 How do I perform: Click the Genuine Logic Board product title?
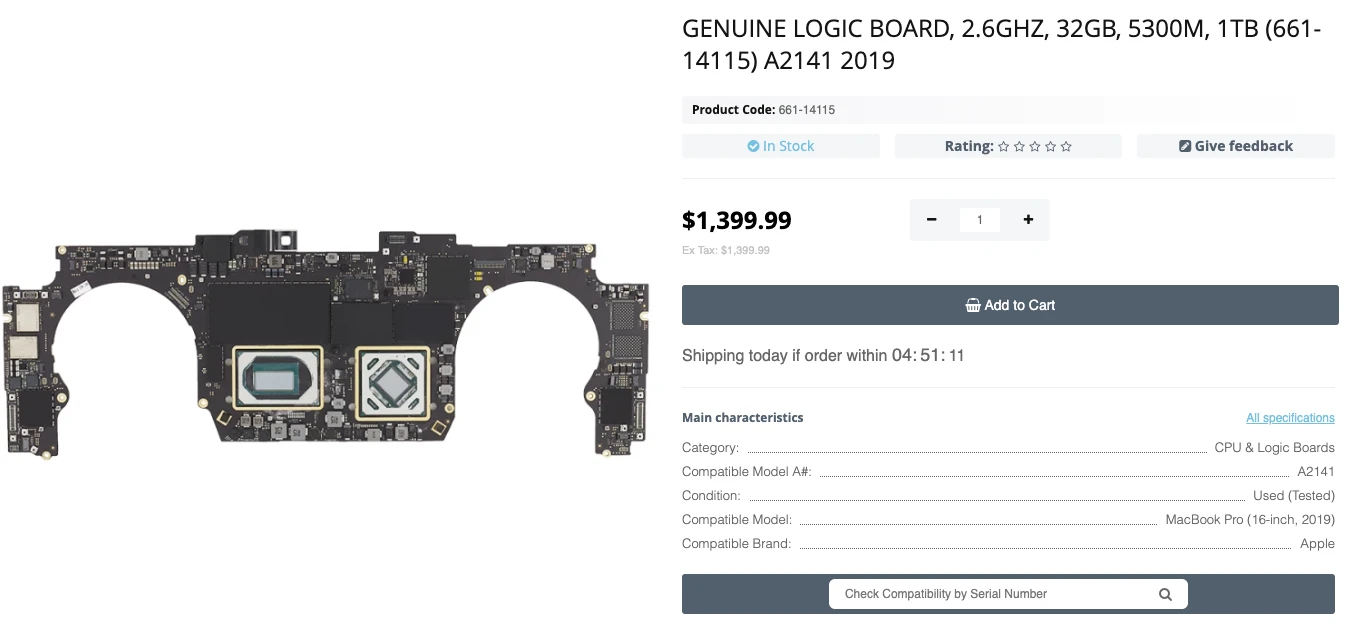(1002, 45)
